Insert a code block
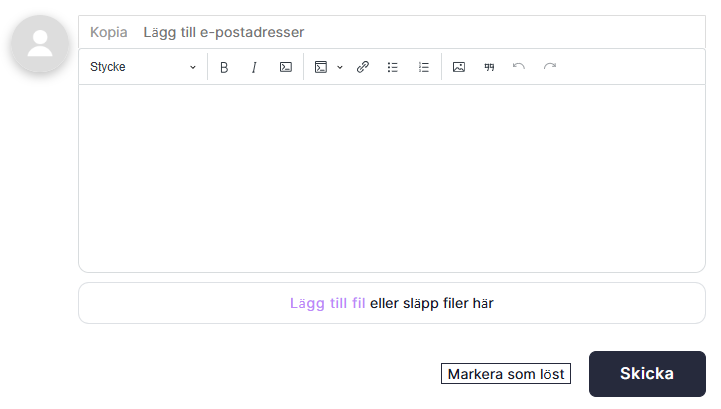Image resolution: width=721 pixels, height=409 pixels. coord(320,67)
